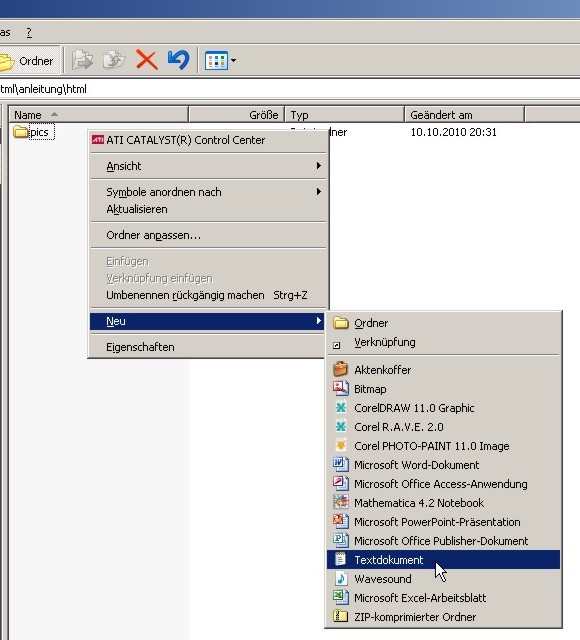580x640 pixels.
Task: Open the Views dropdown arrow
Action: point(233,60)
